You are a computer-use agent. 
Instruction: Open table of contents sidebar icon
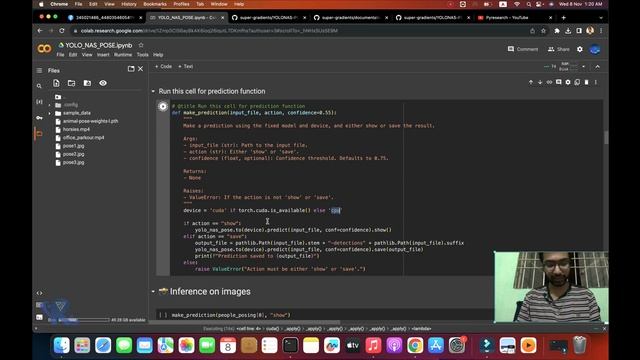[x=39, y=71]
